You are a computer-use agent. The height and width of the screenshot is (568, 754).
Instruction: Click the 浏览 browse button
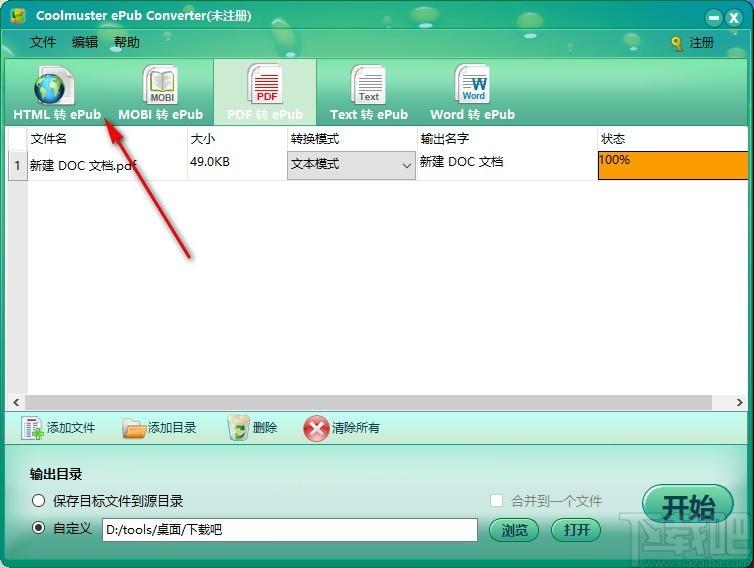[514, 530]
